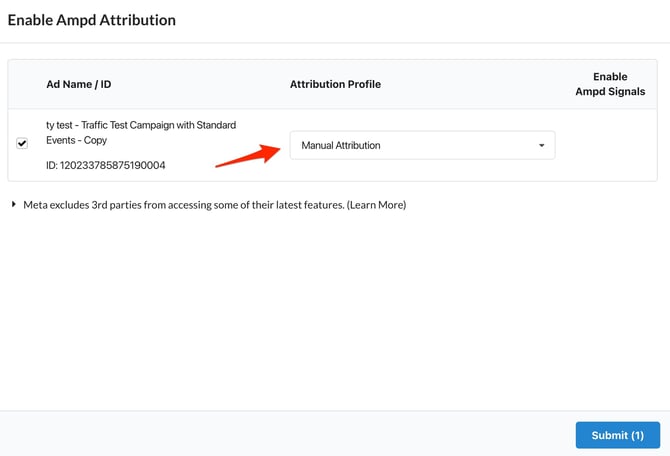Click the Ad Name / ID column header
670x456 pixels.
(79, 84)
